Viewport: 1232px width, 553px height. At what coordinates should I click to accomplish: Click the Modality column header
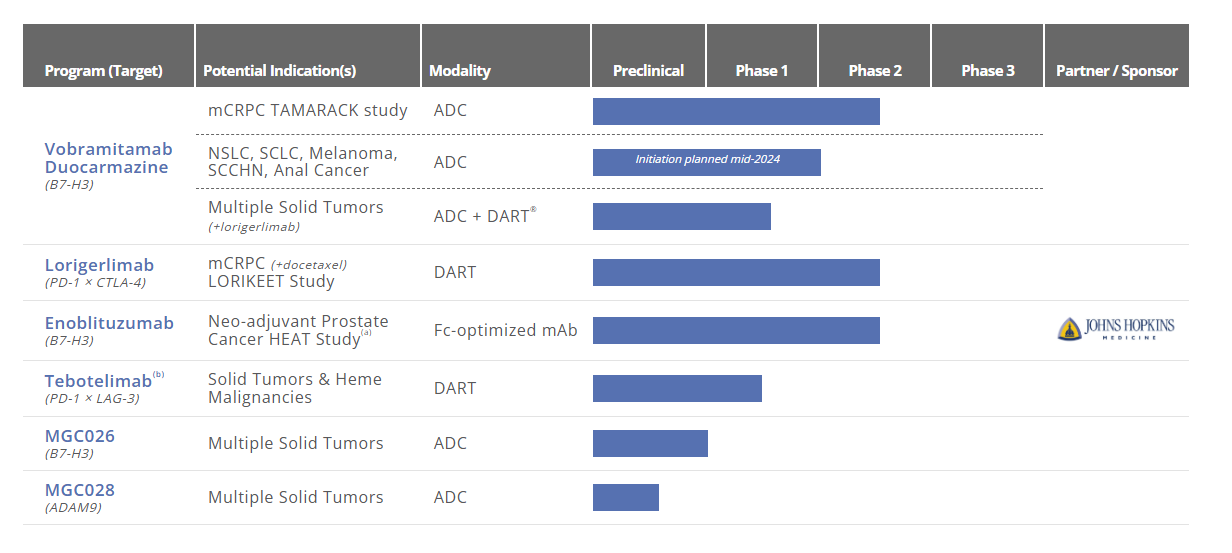click(460, 71)
